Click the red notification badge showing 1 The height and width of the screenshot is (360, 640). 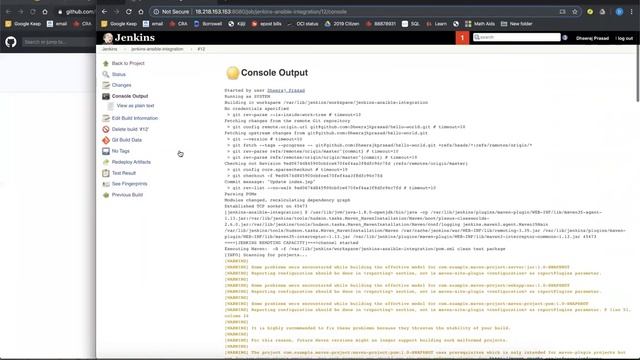pos(462,38)
